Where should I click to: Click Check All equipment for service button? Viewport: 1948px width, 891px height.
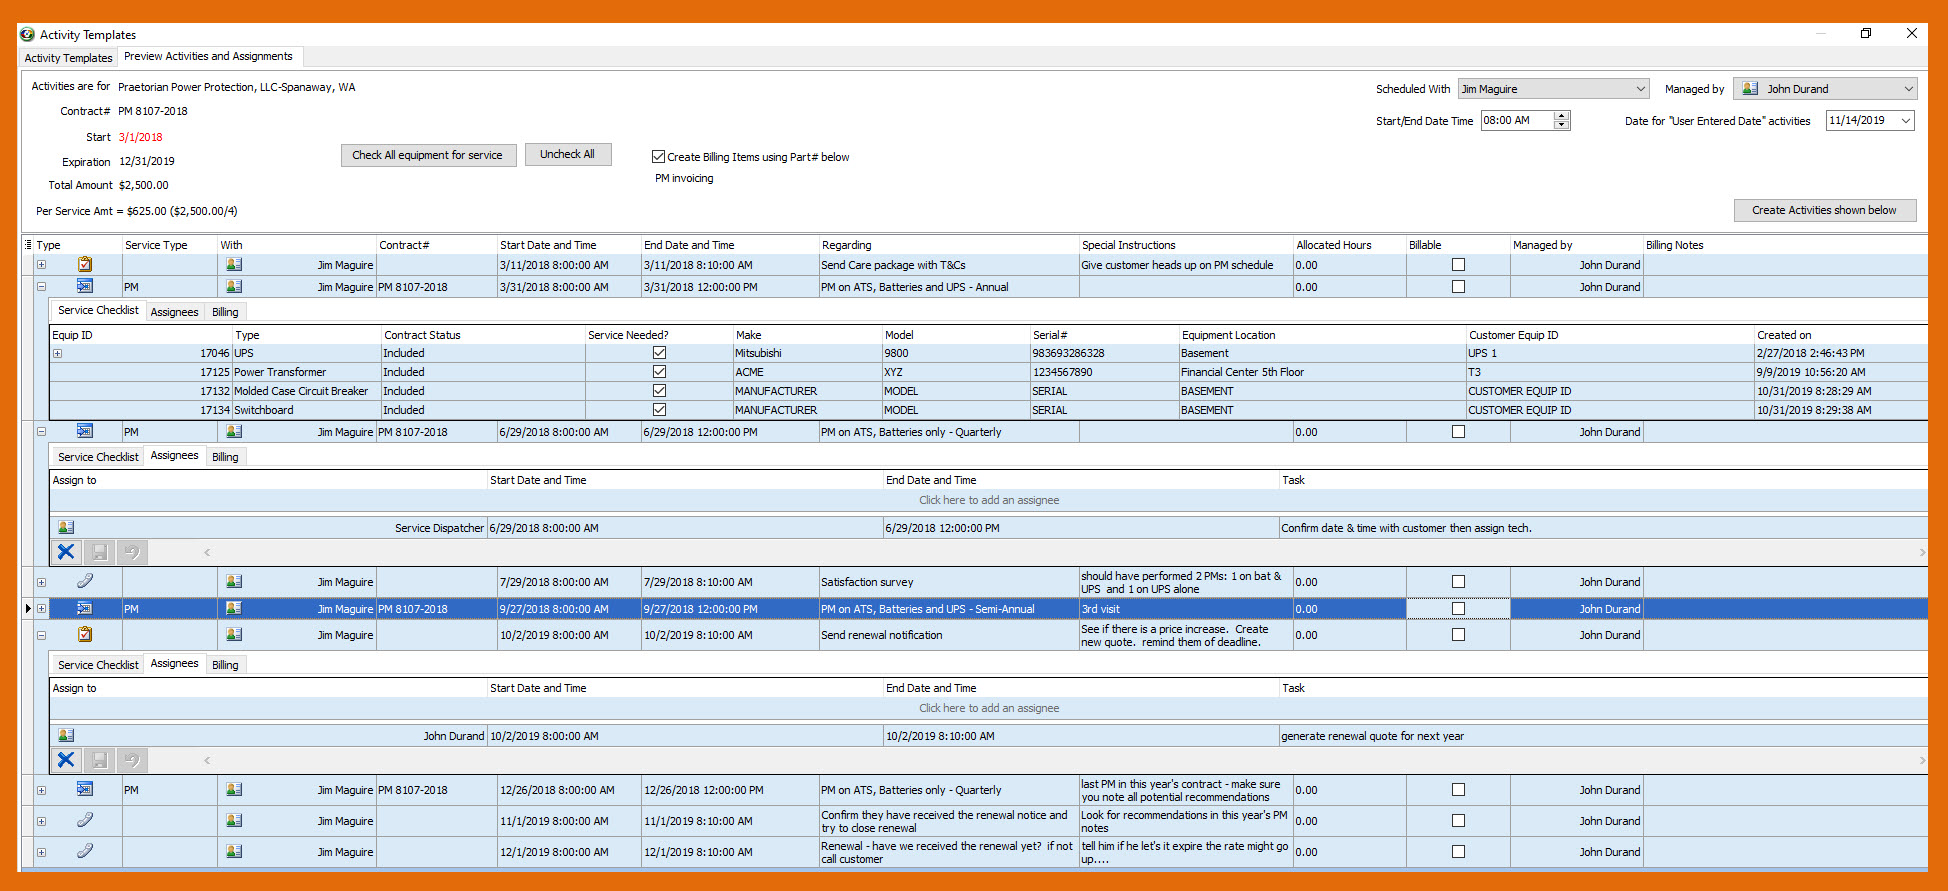[x=428, y=155]
